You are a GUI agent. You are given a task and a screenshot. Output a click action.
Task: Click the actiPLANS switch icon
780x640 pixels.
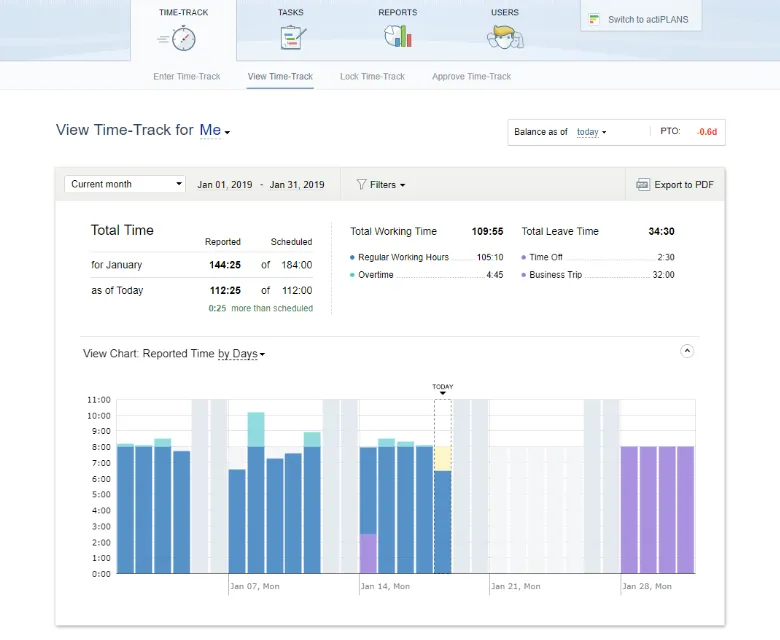click(x=594, y=19)
